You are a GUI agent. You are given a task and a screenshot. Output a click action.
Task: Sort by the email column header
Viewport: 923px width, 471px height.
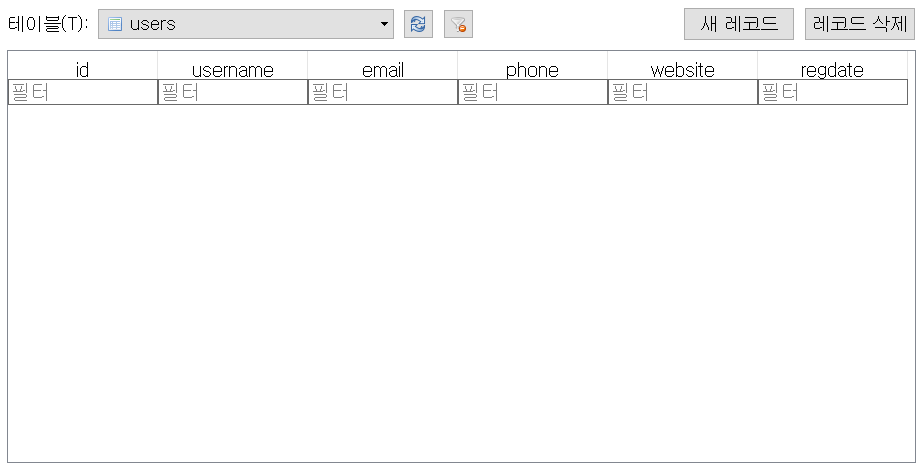pyautogui.click(x=383, y=66)
